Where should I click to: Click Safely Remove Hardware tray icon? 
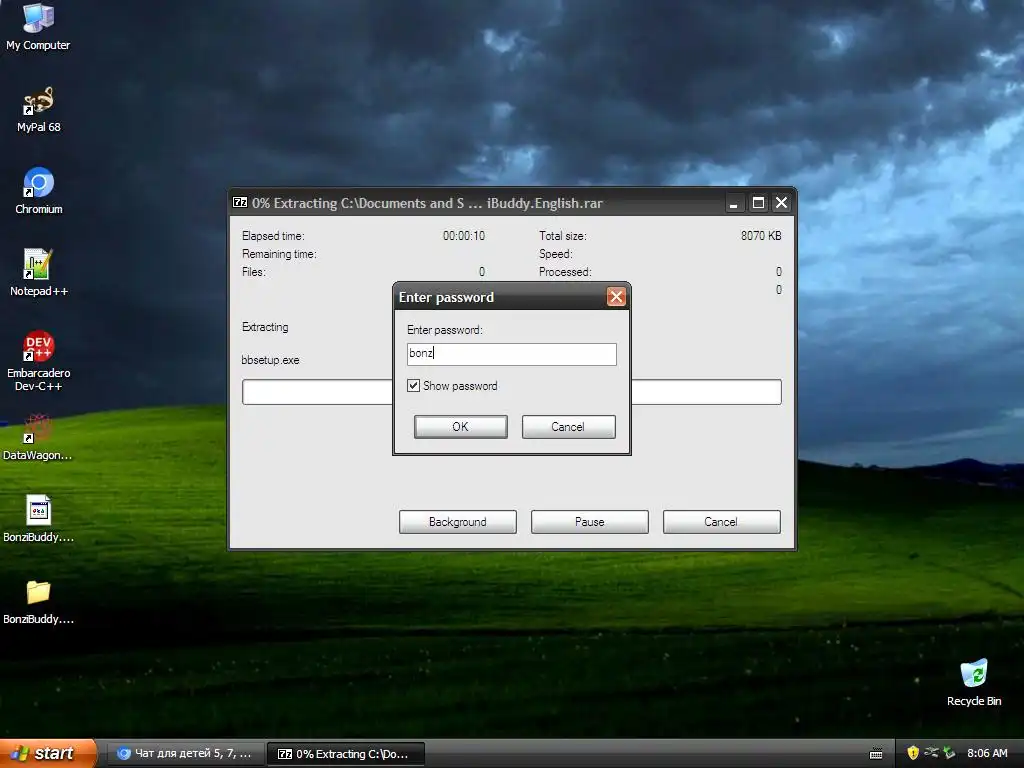[x=949, y=753]
